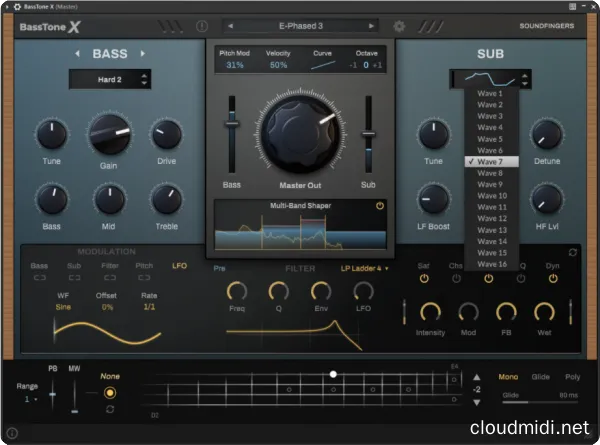
Task: Open the LP Ladder 4 filter type dropdown
Action: coord(364,268)
